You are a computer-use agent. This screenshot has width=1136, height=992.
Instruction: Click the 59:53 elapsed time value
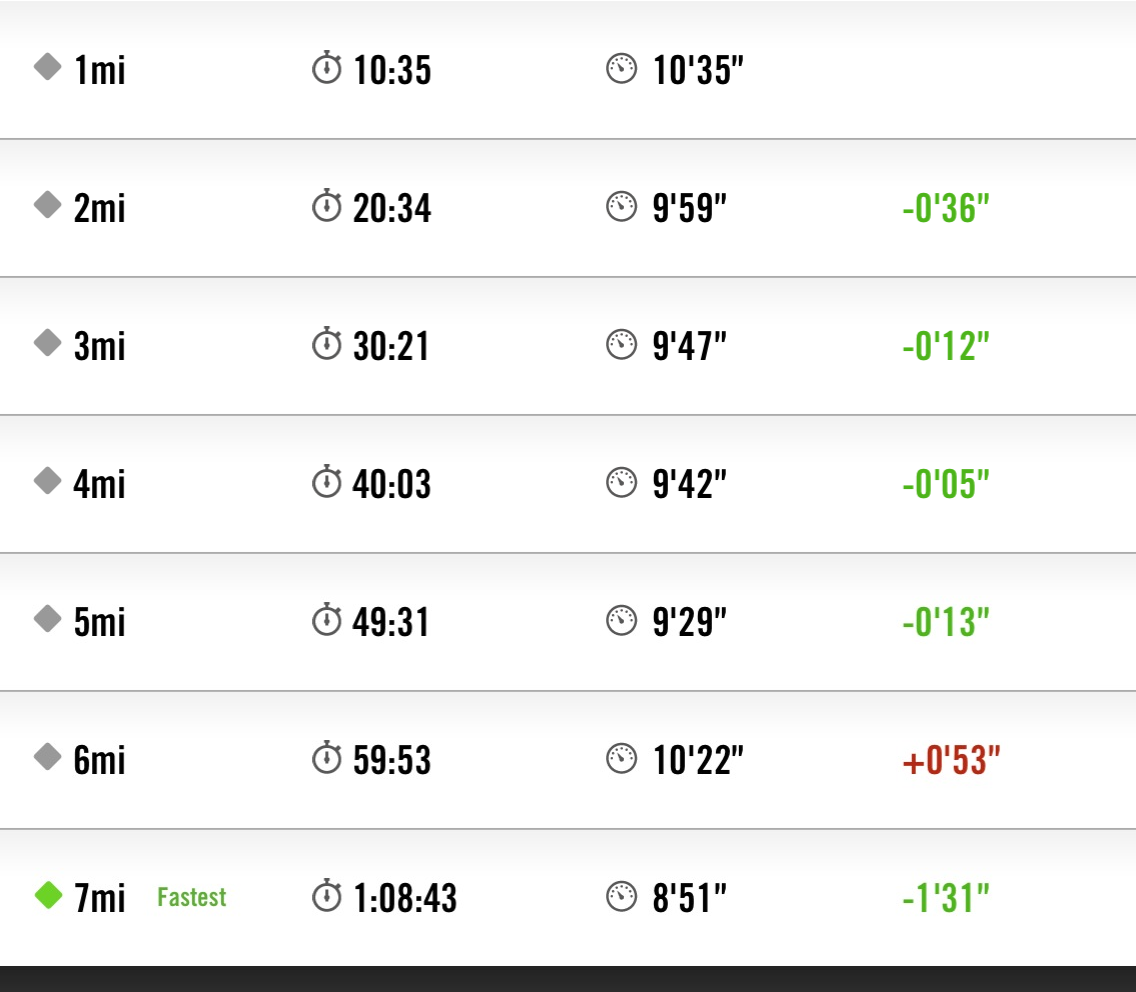point(392,760)
